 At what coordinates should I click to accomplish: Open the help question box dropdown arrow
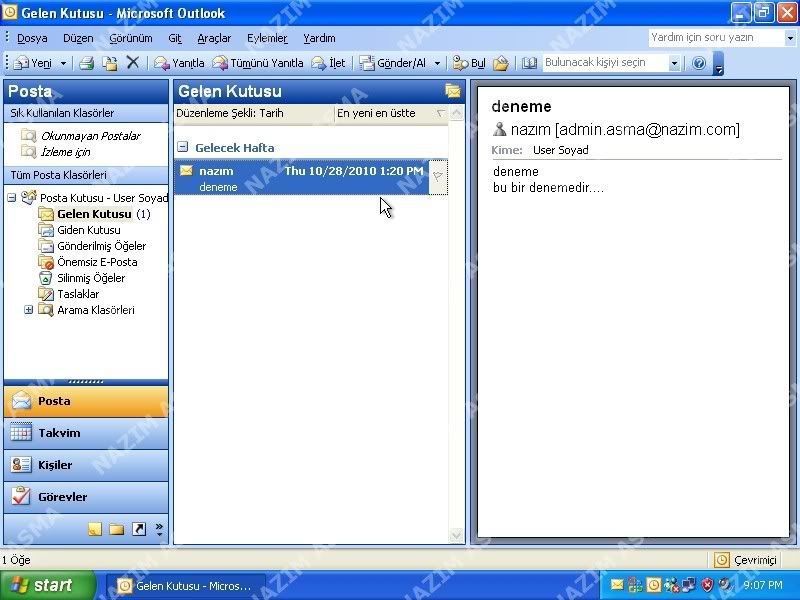tap(790, 38)
